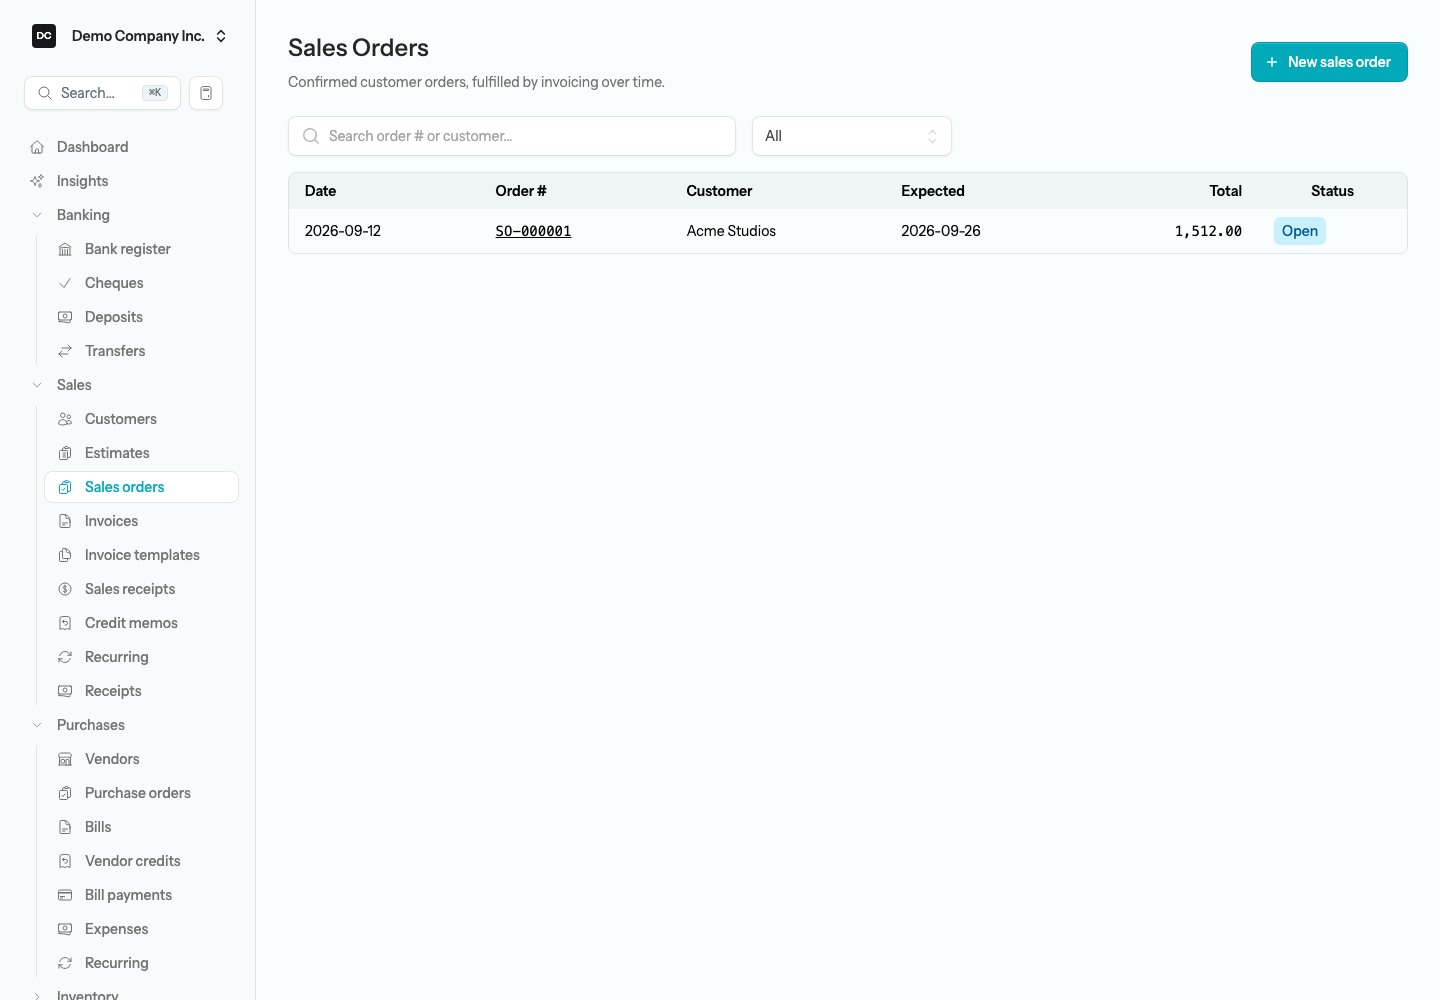Open the Demo Company Inc. switcher
This screenshot has height=1000, width=1440.
tap(130, 36)
